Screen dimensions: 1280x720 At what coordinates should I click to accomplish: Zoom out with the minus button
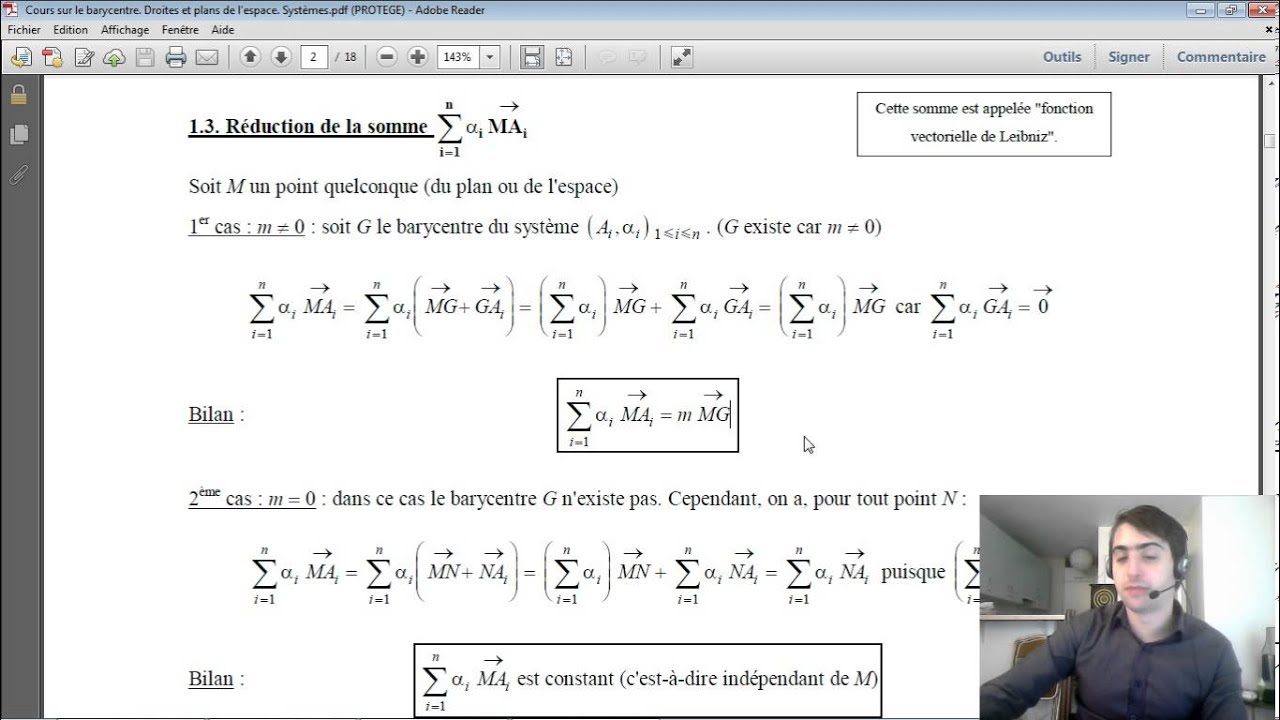coord(387,57)
